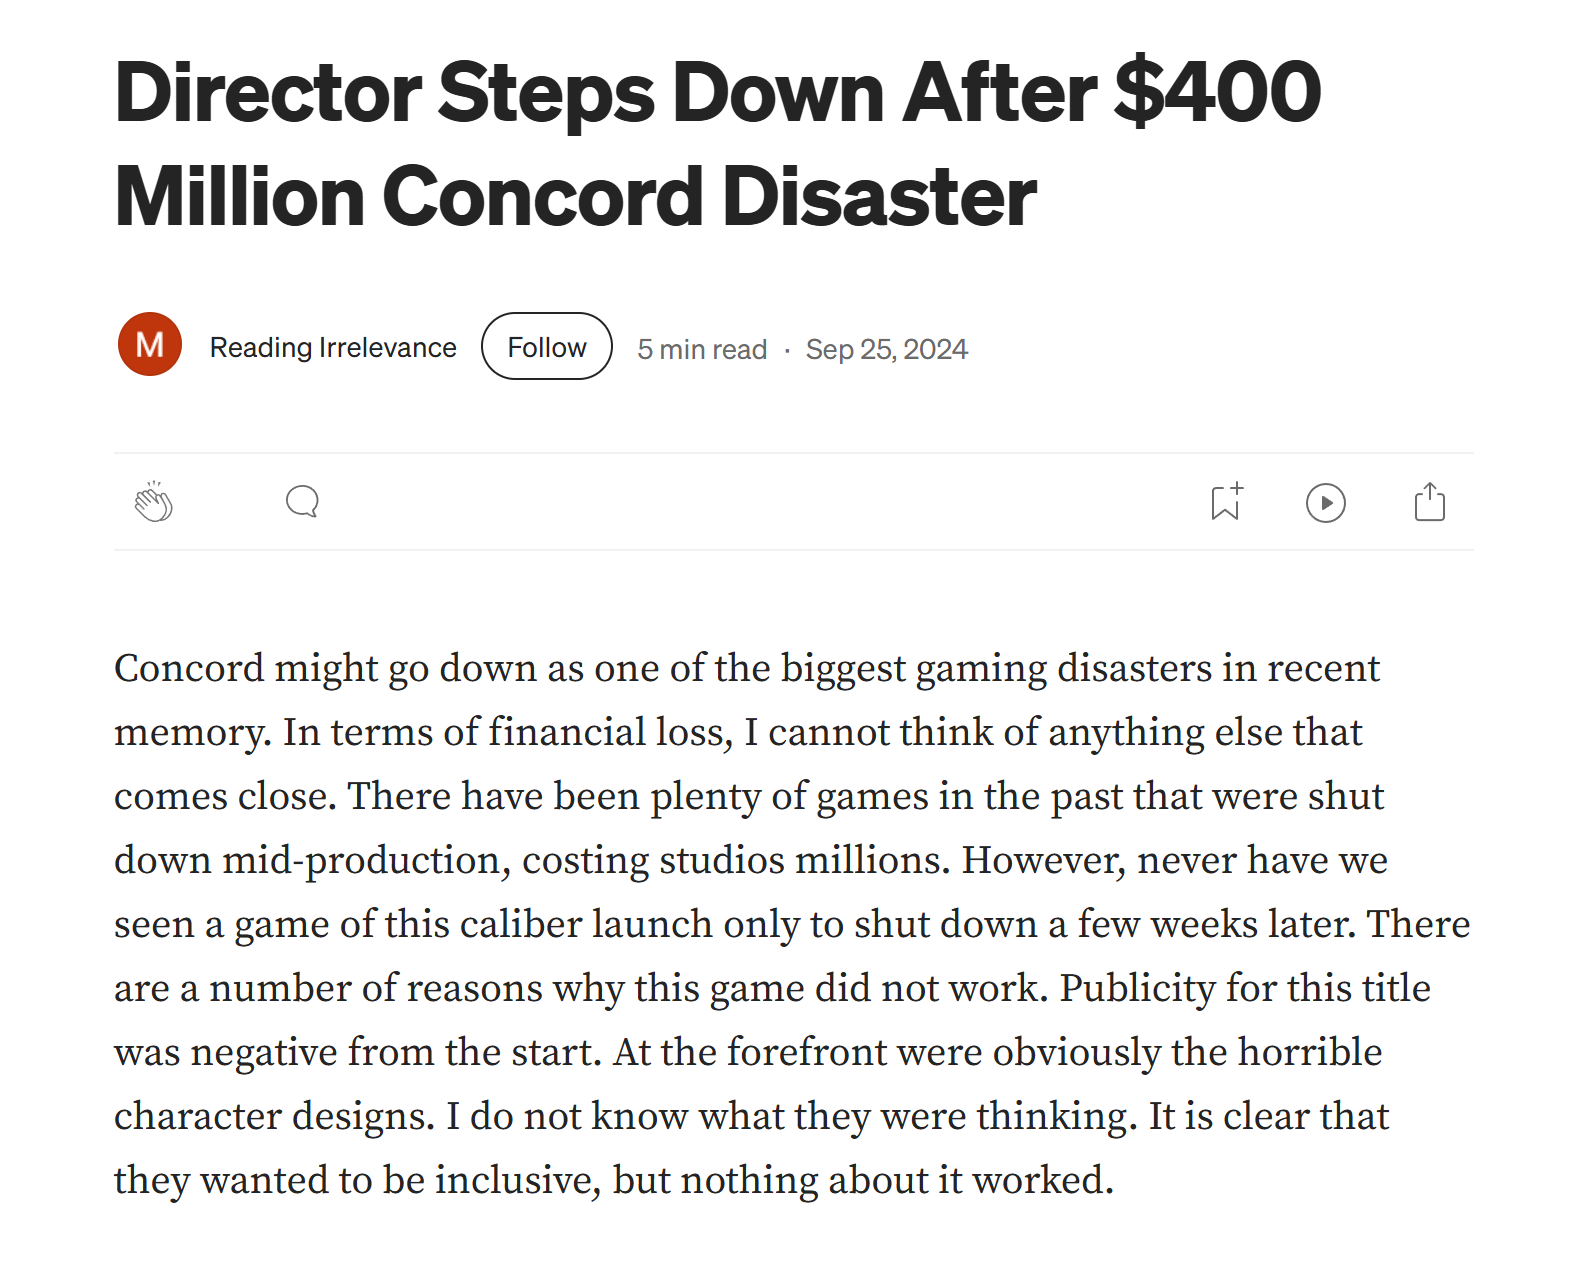
Task: Save the story with the bookmark icon
Action: point(1226,502)
